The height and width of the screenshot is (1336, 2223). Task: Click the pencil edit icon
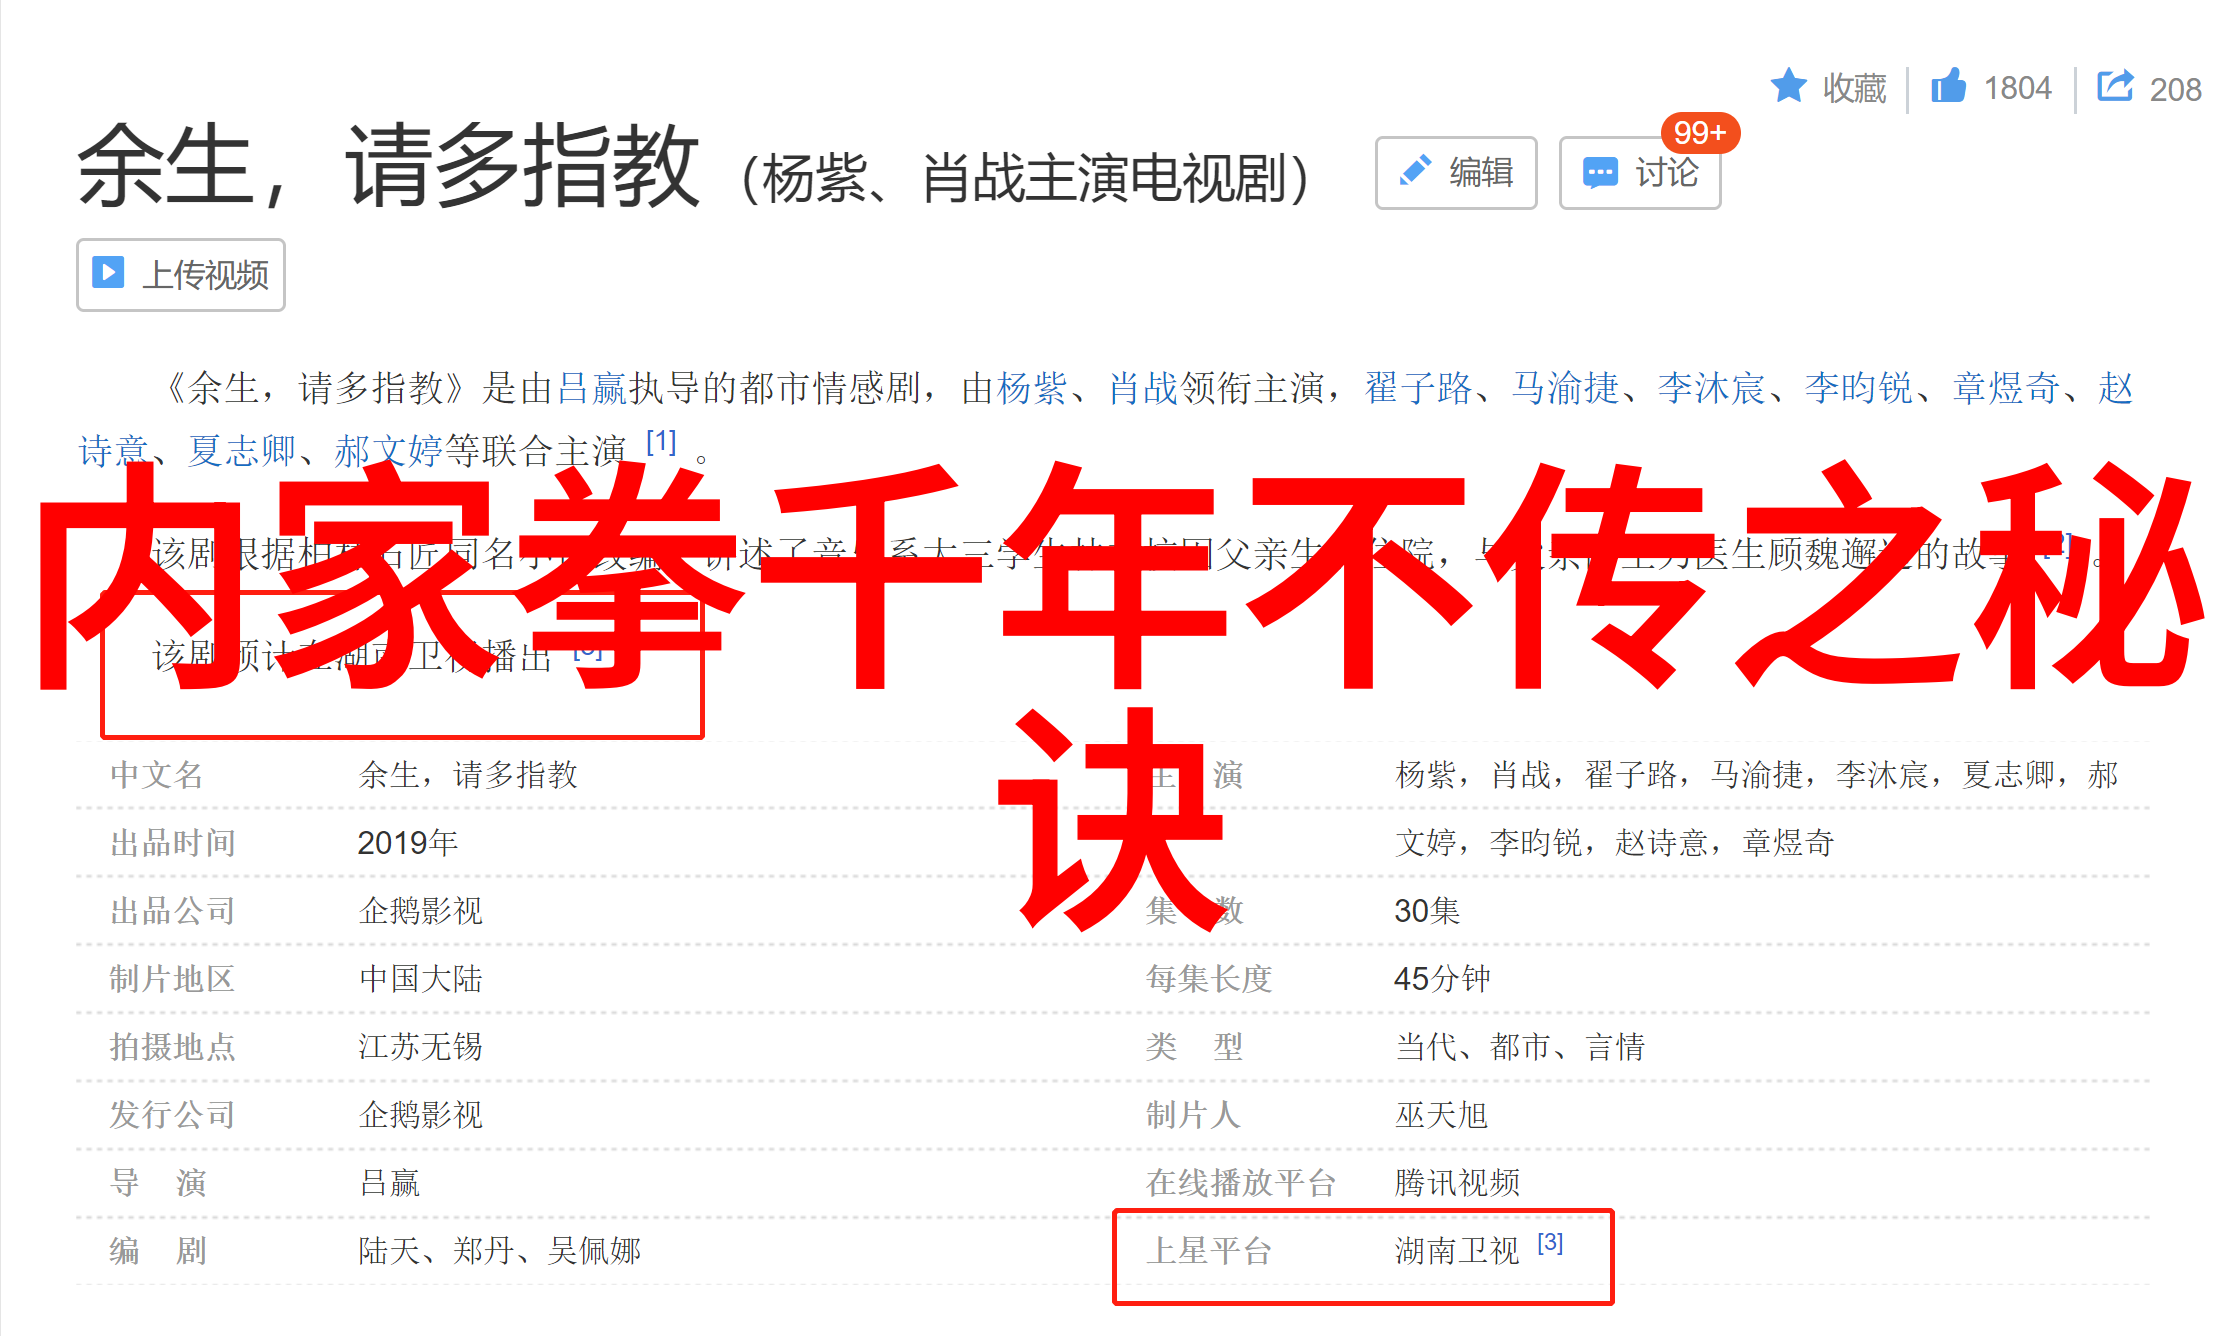click(x=1415, y=171)
